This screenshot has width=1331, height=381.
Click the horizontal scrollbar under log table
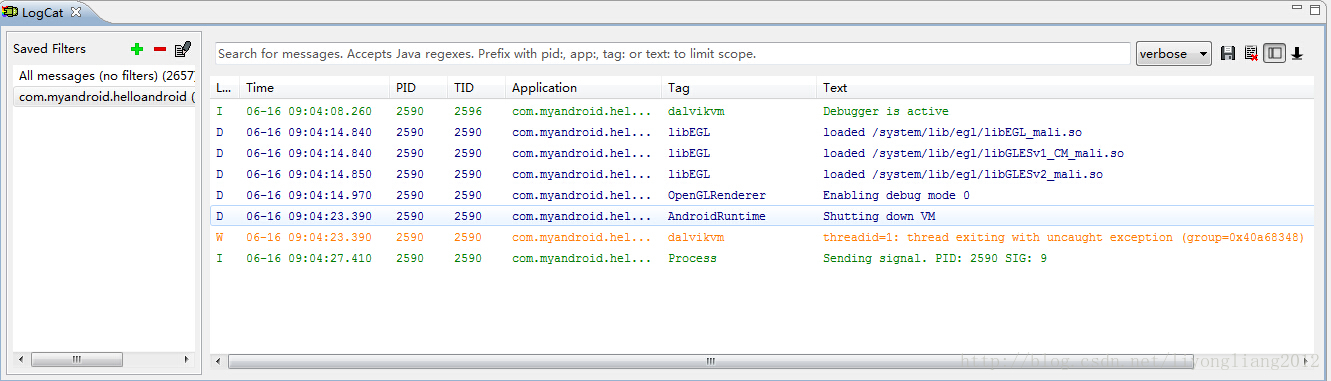pyautogui.click(x=710, y=361)
